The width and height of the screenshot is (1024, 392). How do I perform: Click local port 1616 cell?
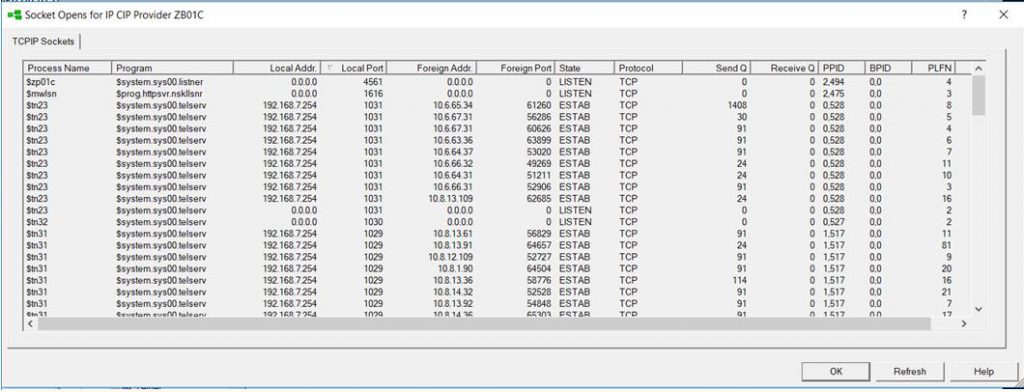(x=372, y=94)
